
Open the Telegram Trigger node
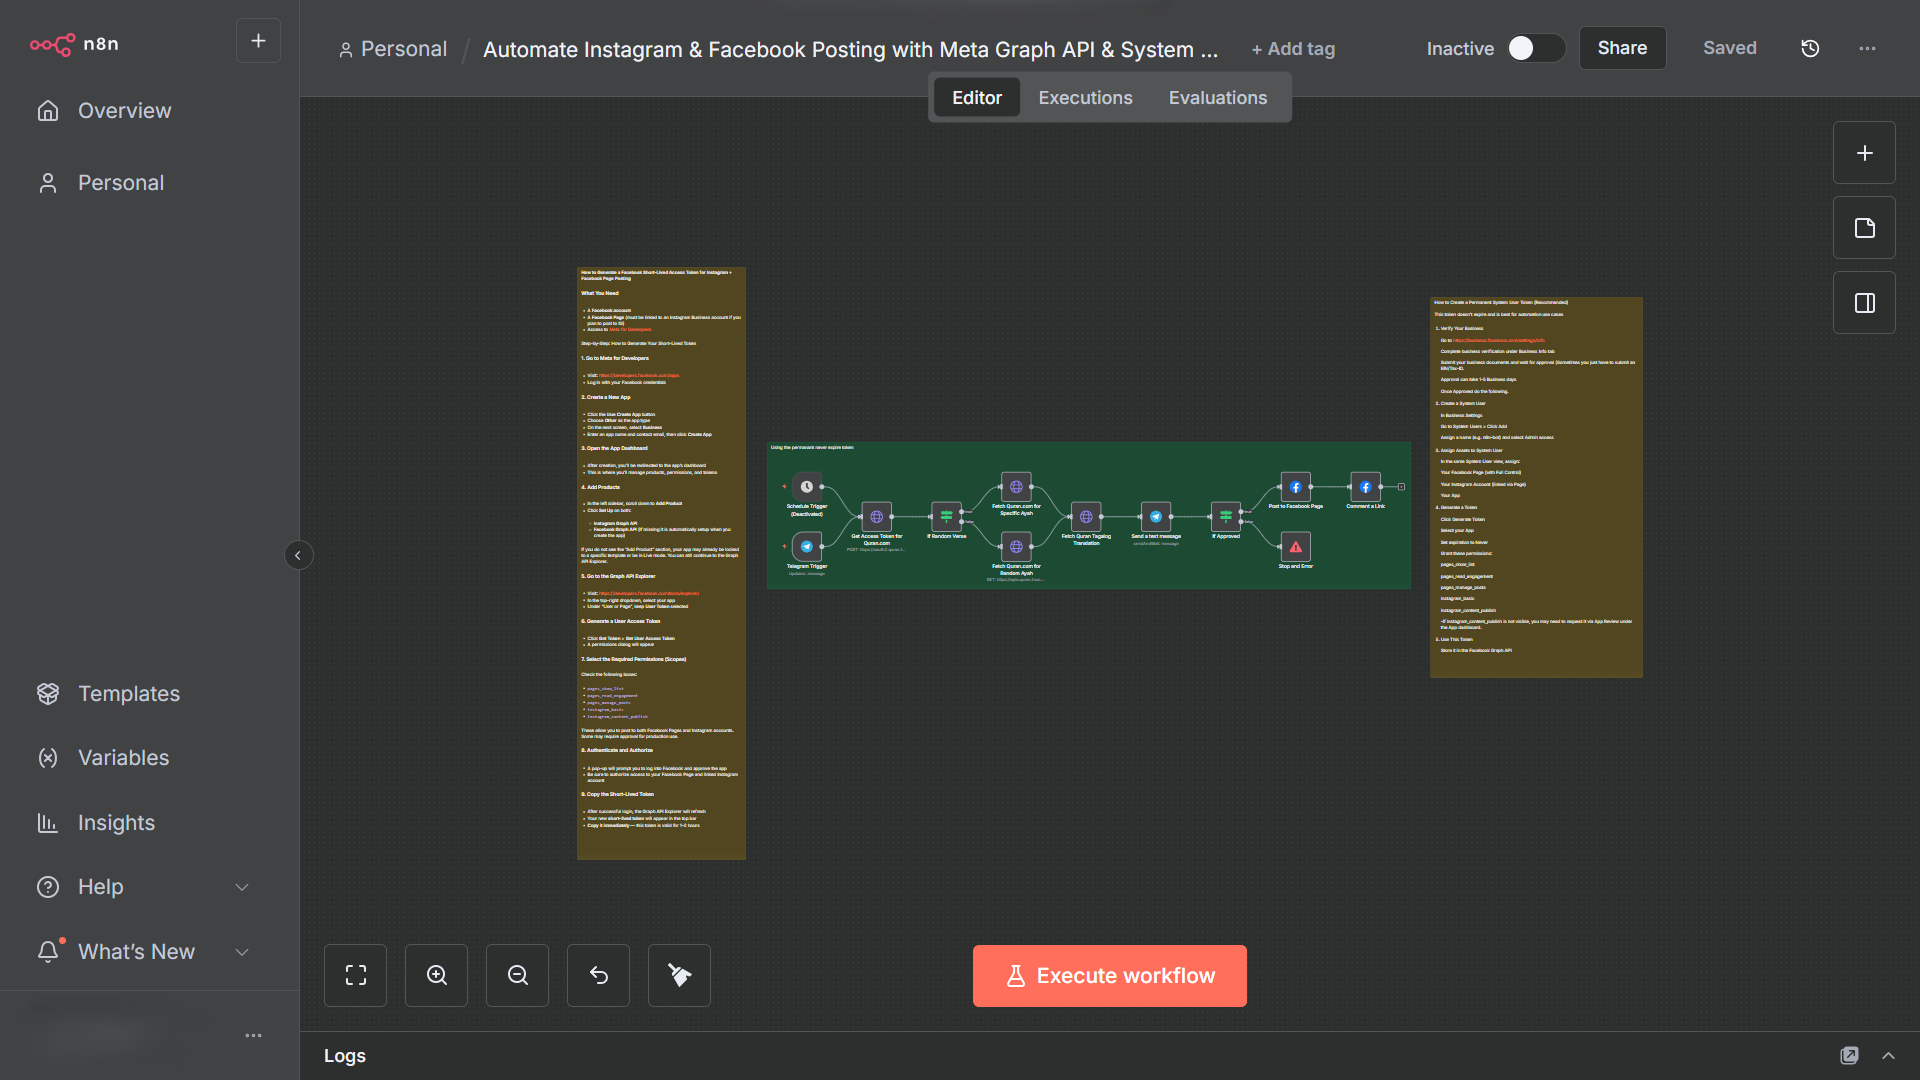[806, 547]
